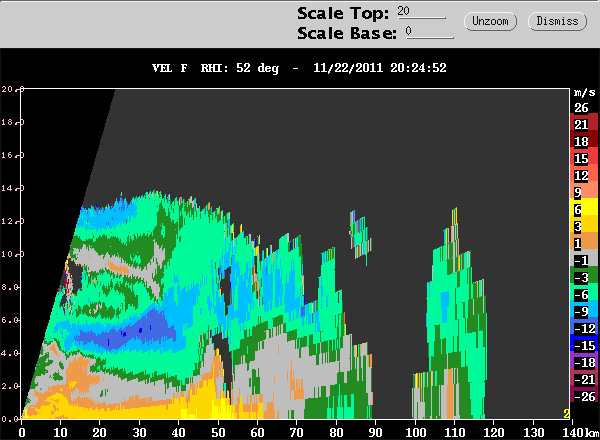Click the 70 km range axis tick

click(297, 432)
